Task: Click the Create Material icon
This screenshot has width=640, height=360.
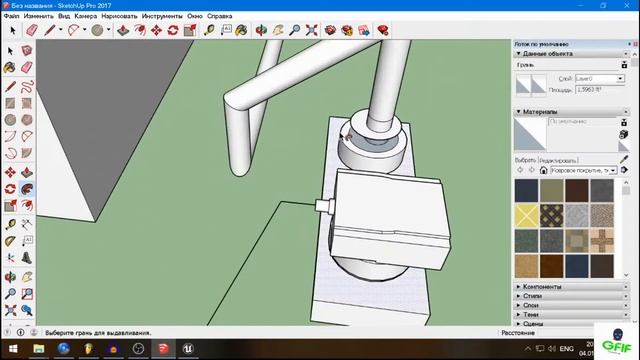Action: coord(624,134)
